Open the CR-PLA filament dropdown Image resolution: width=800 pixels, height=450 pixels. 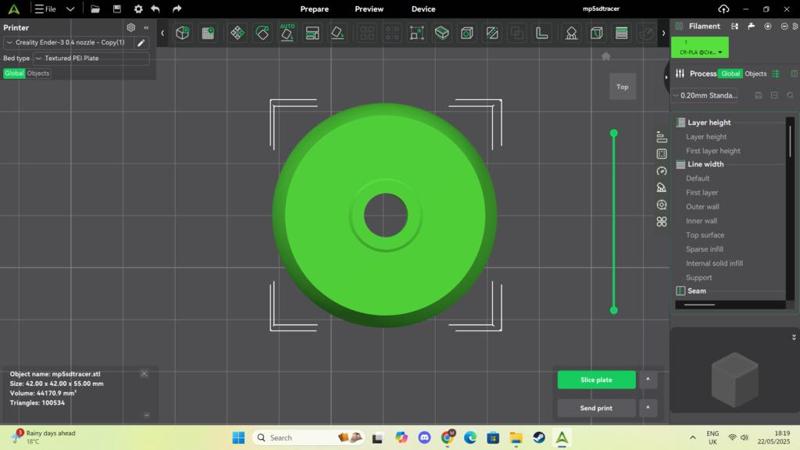(699, 47)
